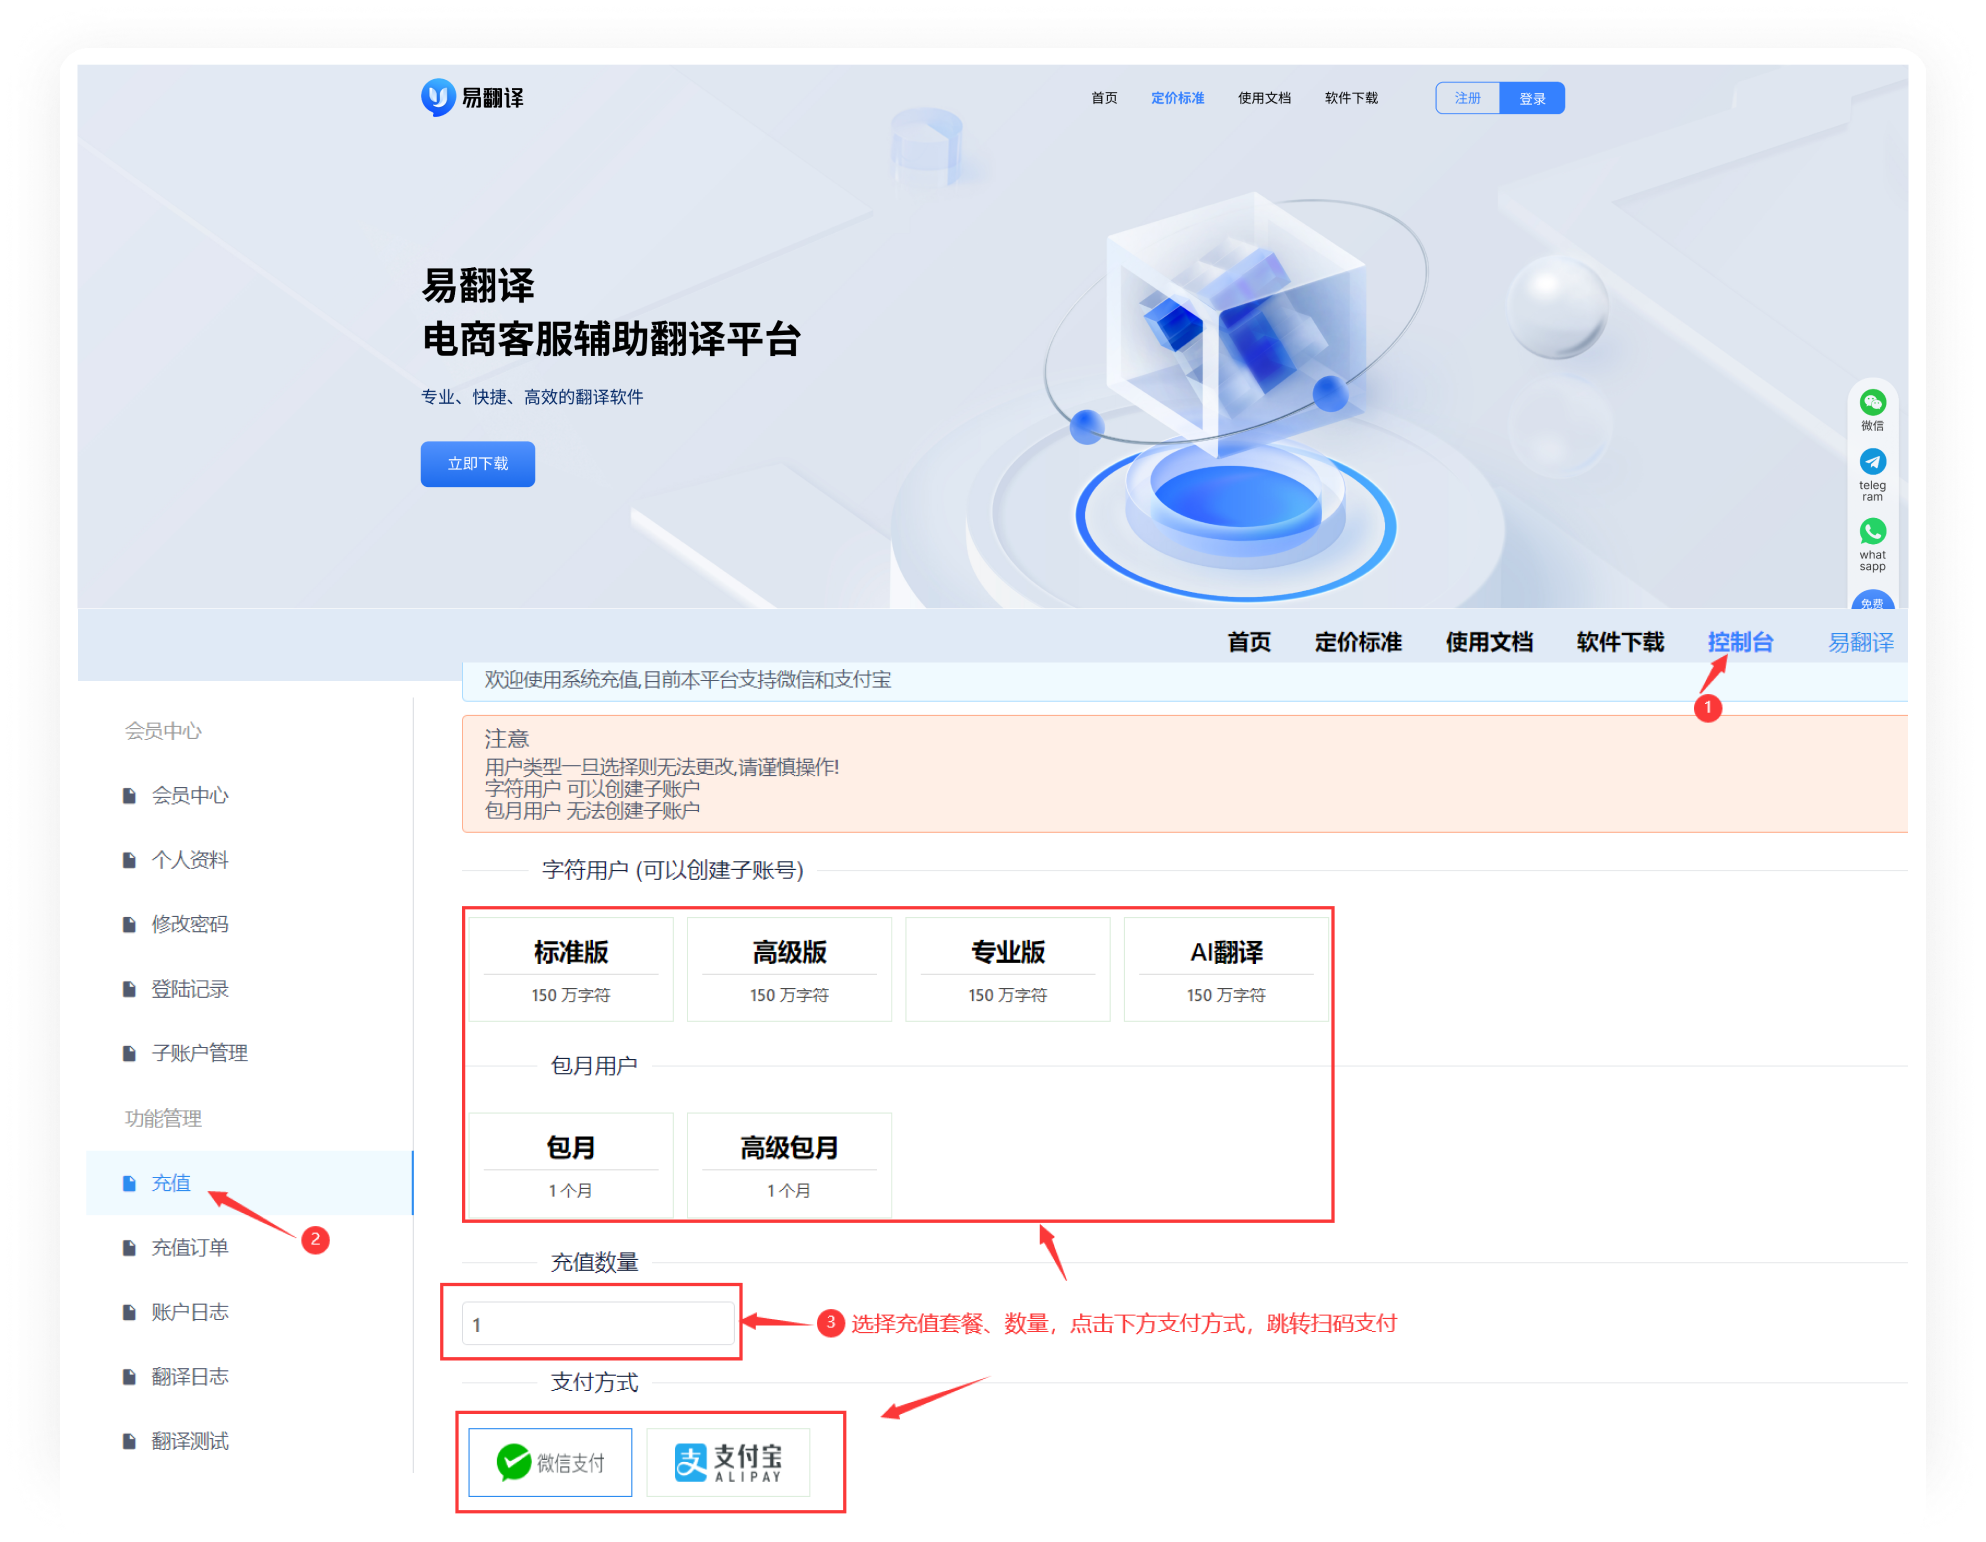Screen dimensions: 1986x1542
Task: Select the 支付宝 ALIPAY payment icon
Action: 729,1462
